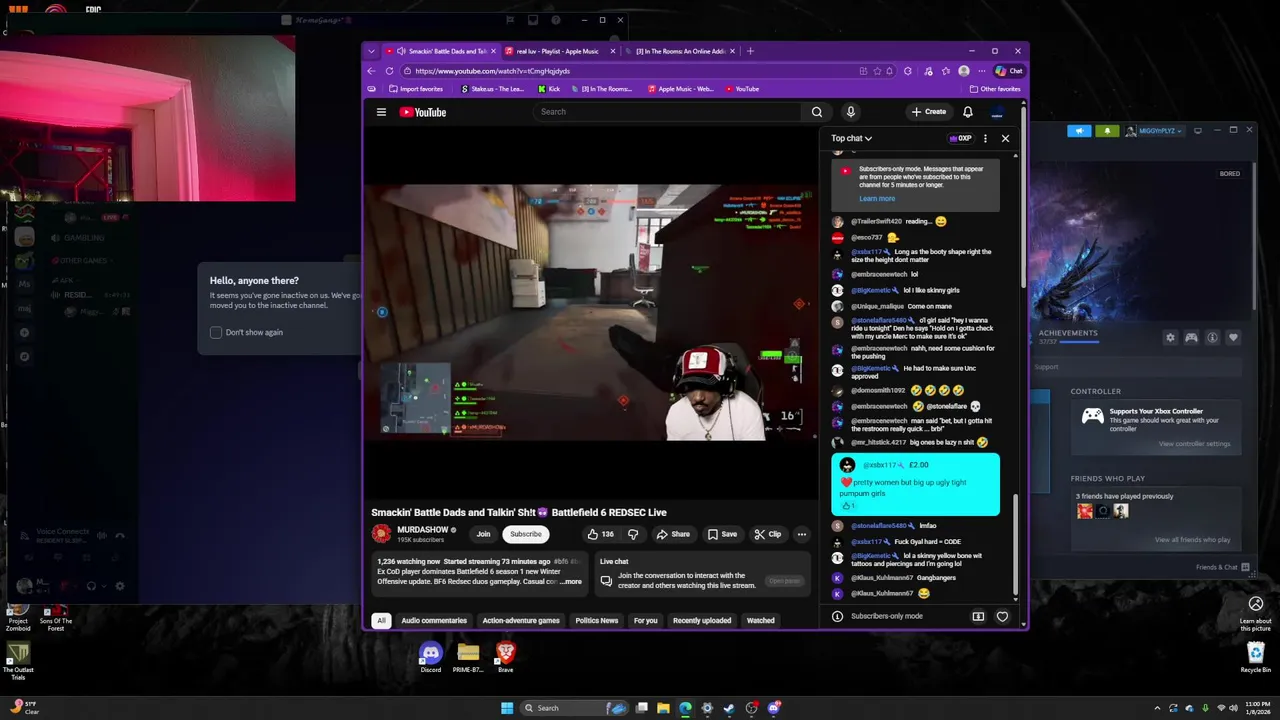Open MURDASHOW channel avatar
1280x720 pixels.
pyautogui.click(x=381, y=534)
